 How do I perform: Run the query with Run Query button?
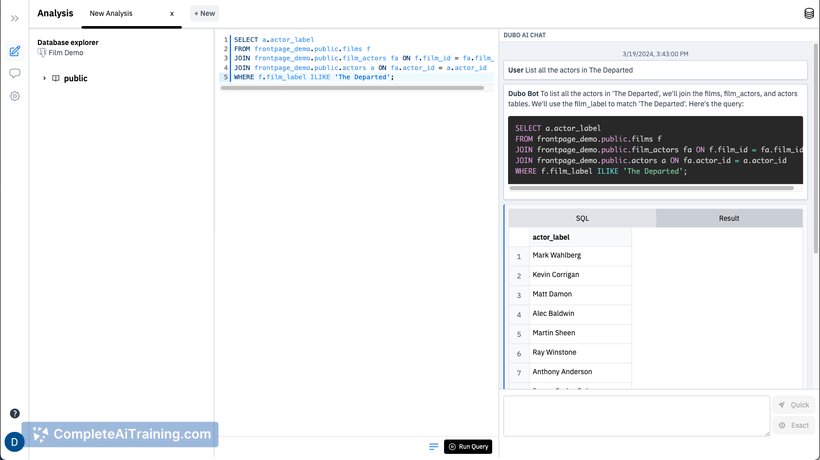click(468, 446)
